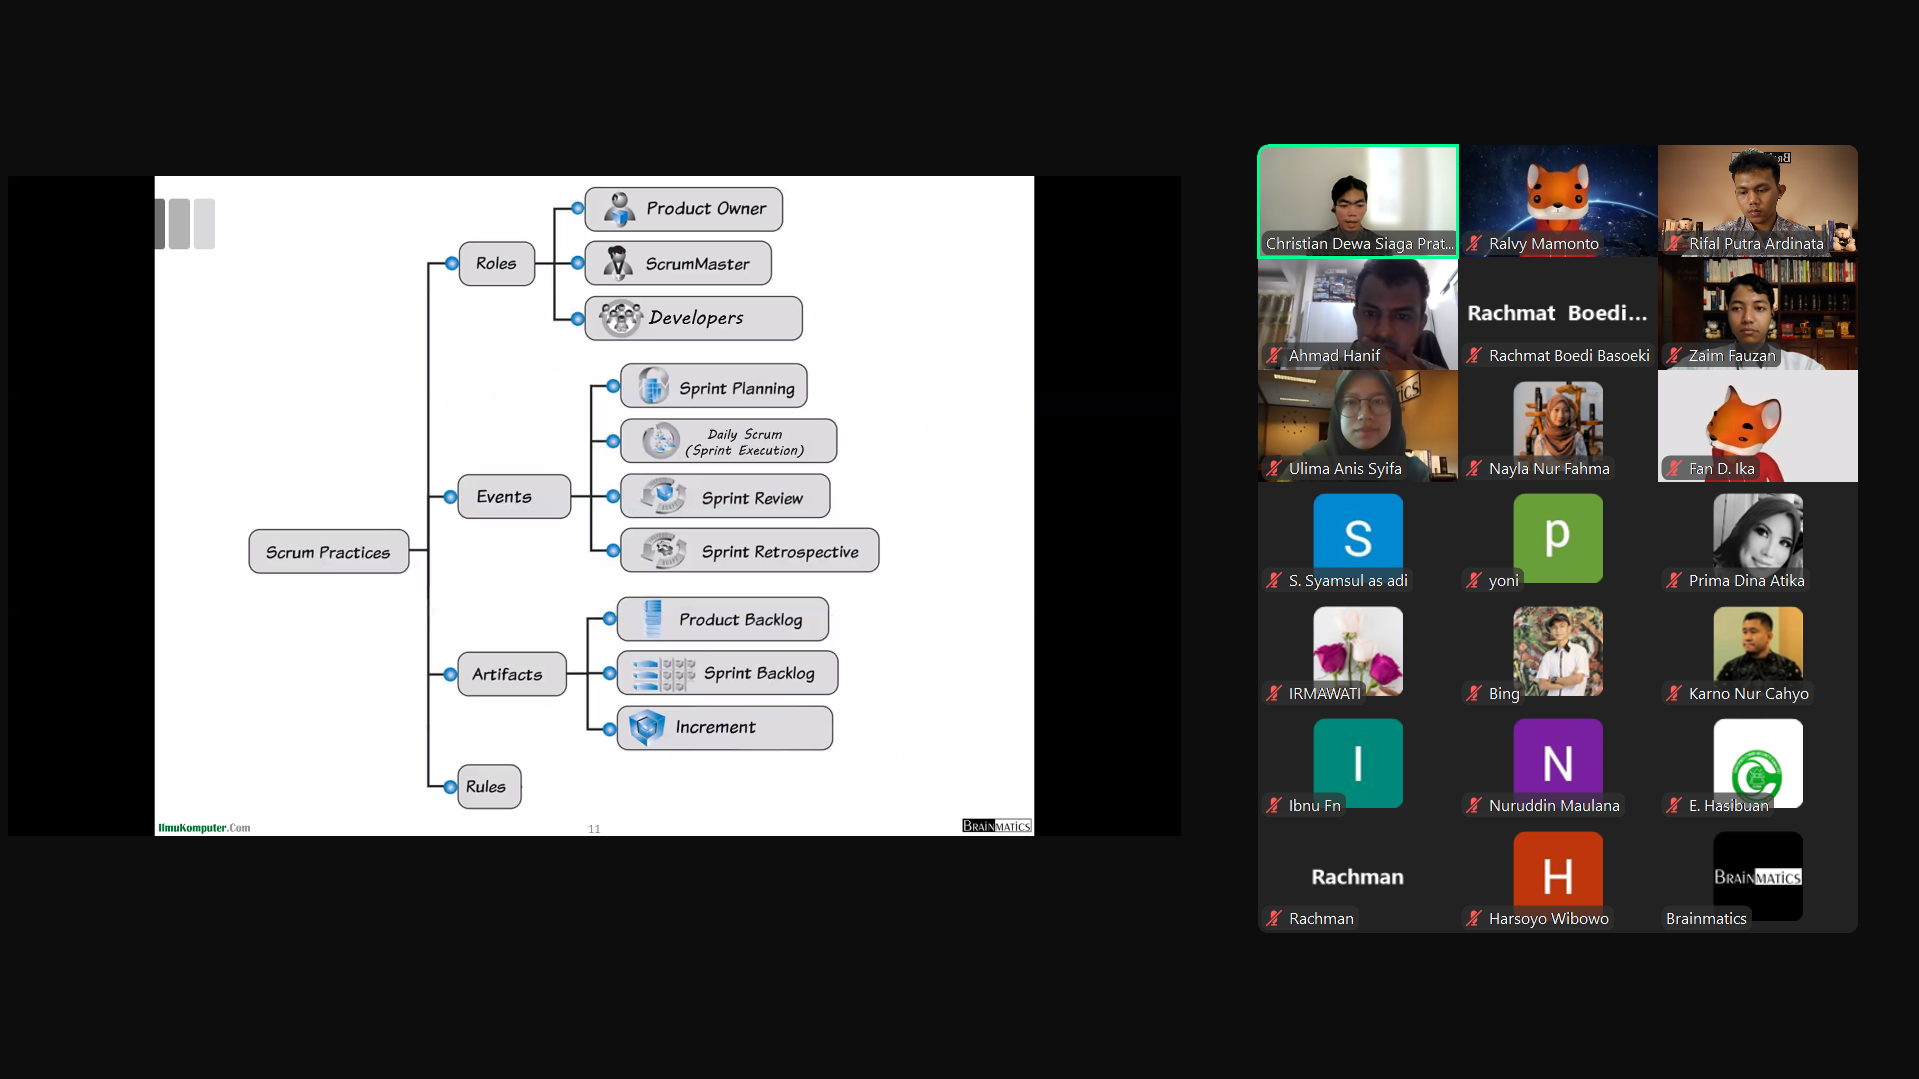Select the Rules node in mind map
Screen dimensions: 1919x1079
click(487, 787)
